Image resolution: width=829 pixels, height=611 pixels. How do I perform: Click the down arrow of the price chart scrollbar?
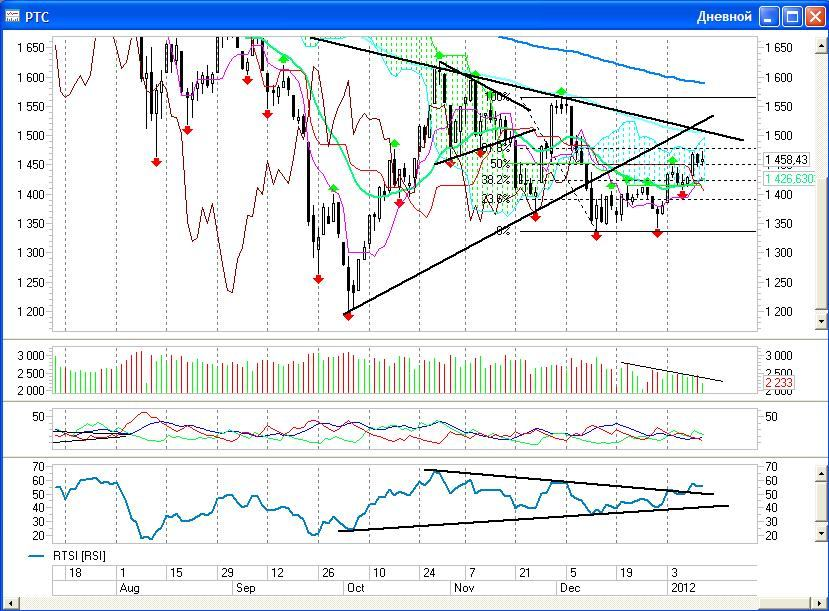(x=821, y=321)
